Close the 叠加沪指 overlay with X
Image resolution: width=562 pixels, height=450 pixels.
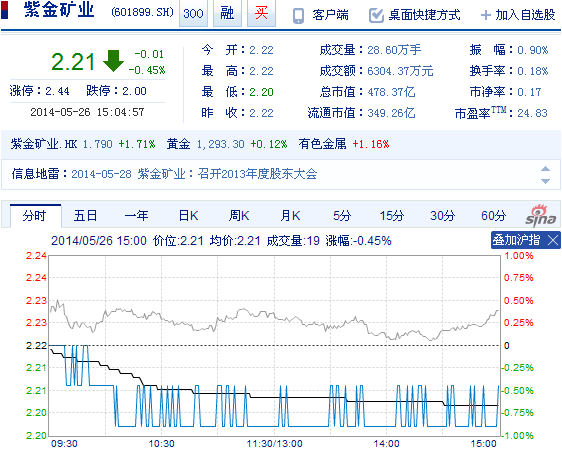553,240
